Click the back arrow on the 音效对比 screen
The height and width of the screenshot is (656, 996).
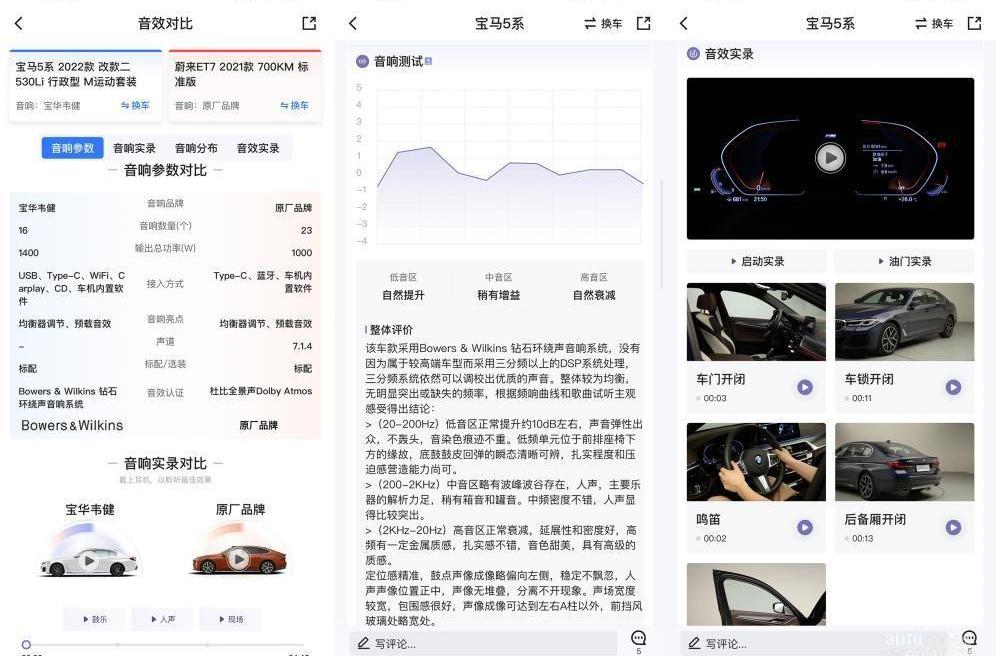(19, 22)
